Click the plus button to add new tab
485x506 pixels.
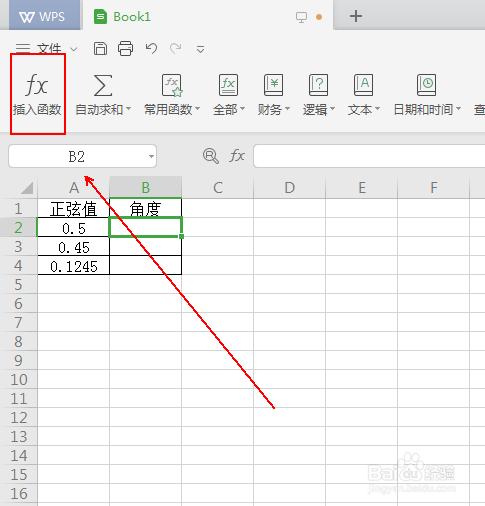tap(356, 16)
